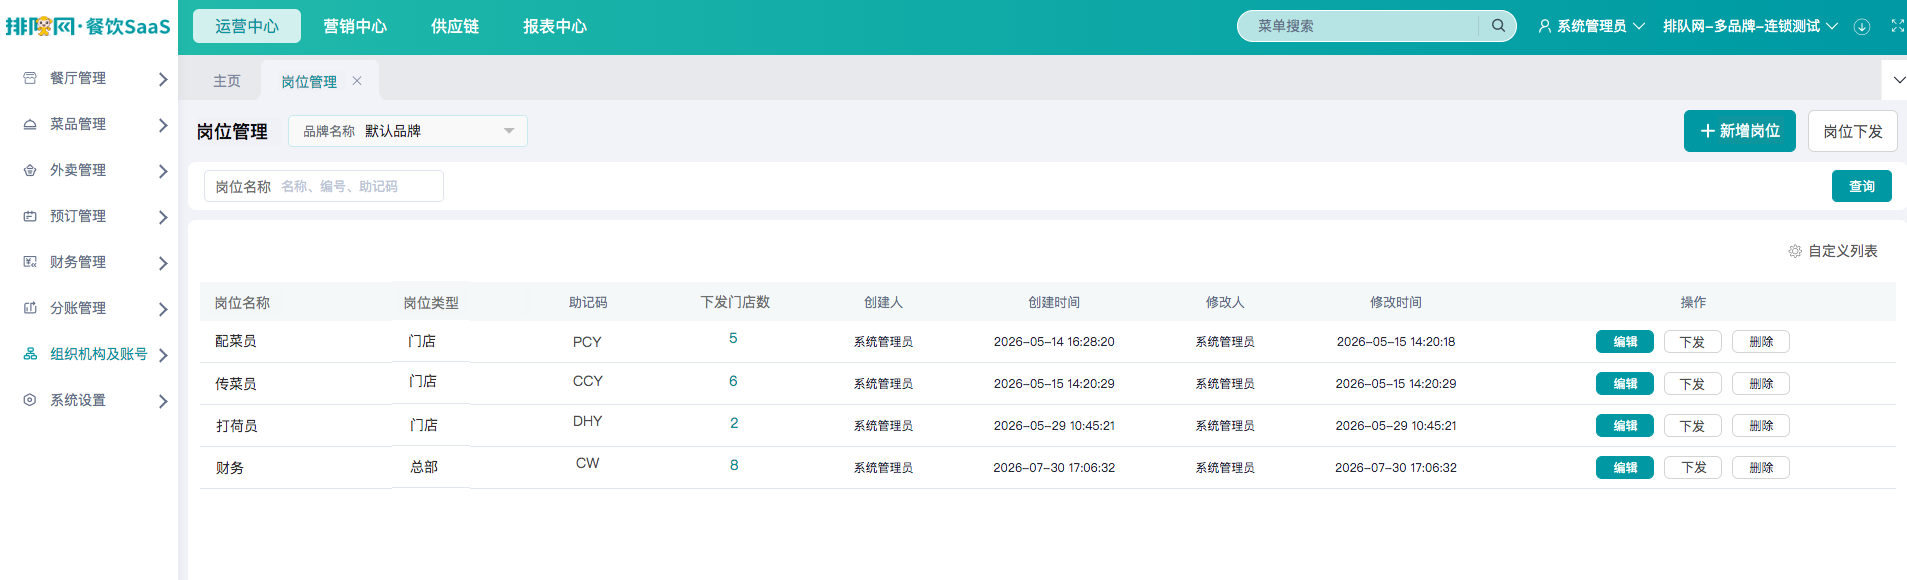Click the 排队网 餐饮SaaS logo

click(x=88, y=26)
